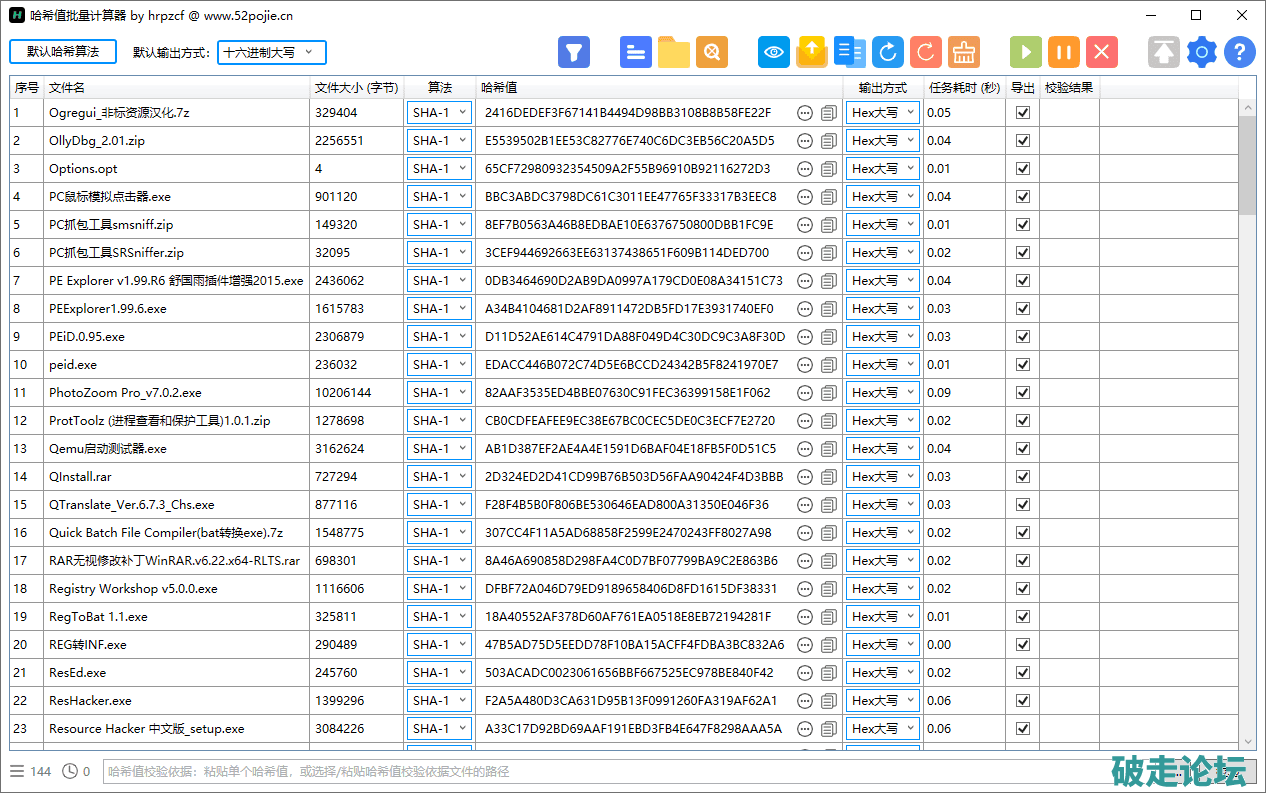Click the blue eye icon in the toolbar
This screenshot has width=1266, height=793.
(x=773, y=52)
